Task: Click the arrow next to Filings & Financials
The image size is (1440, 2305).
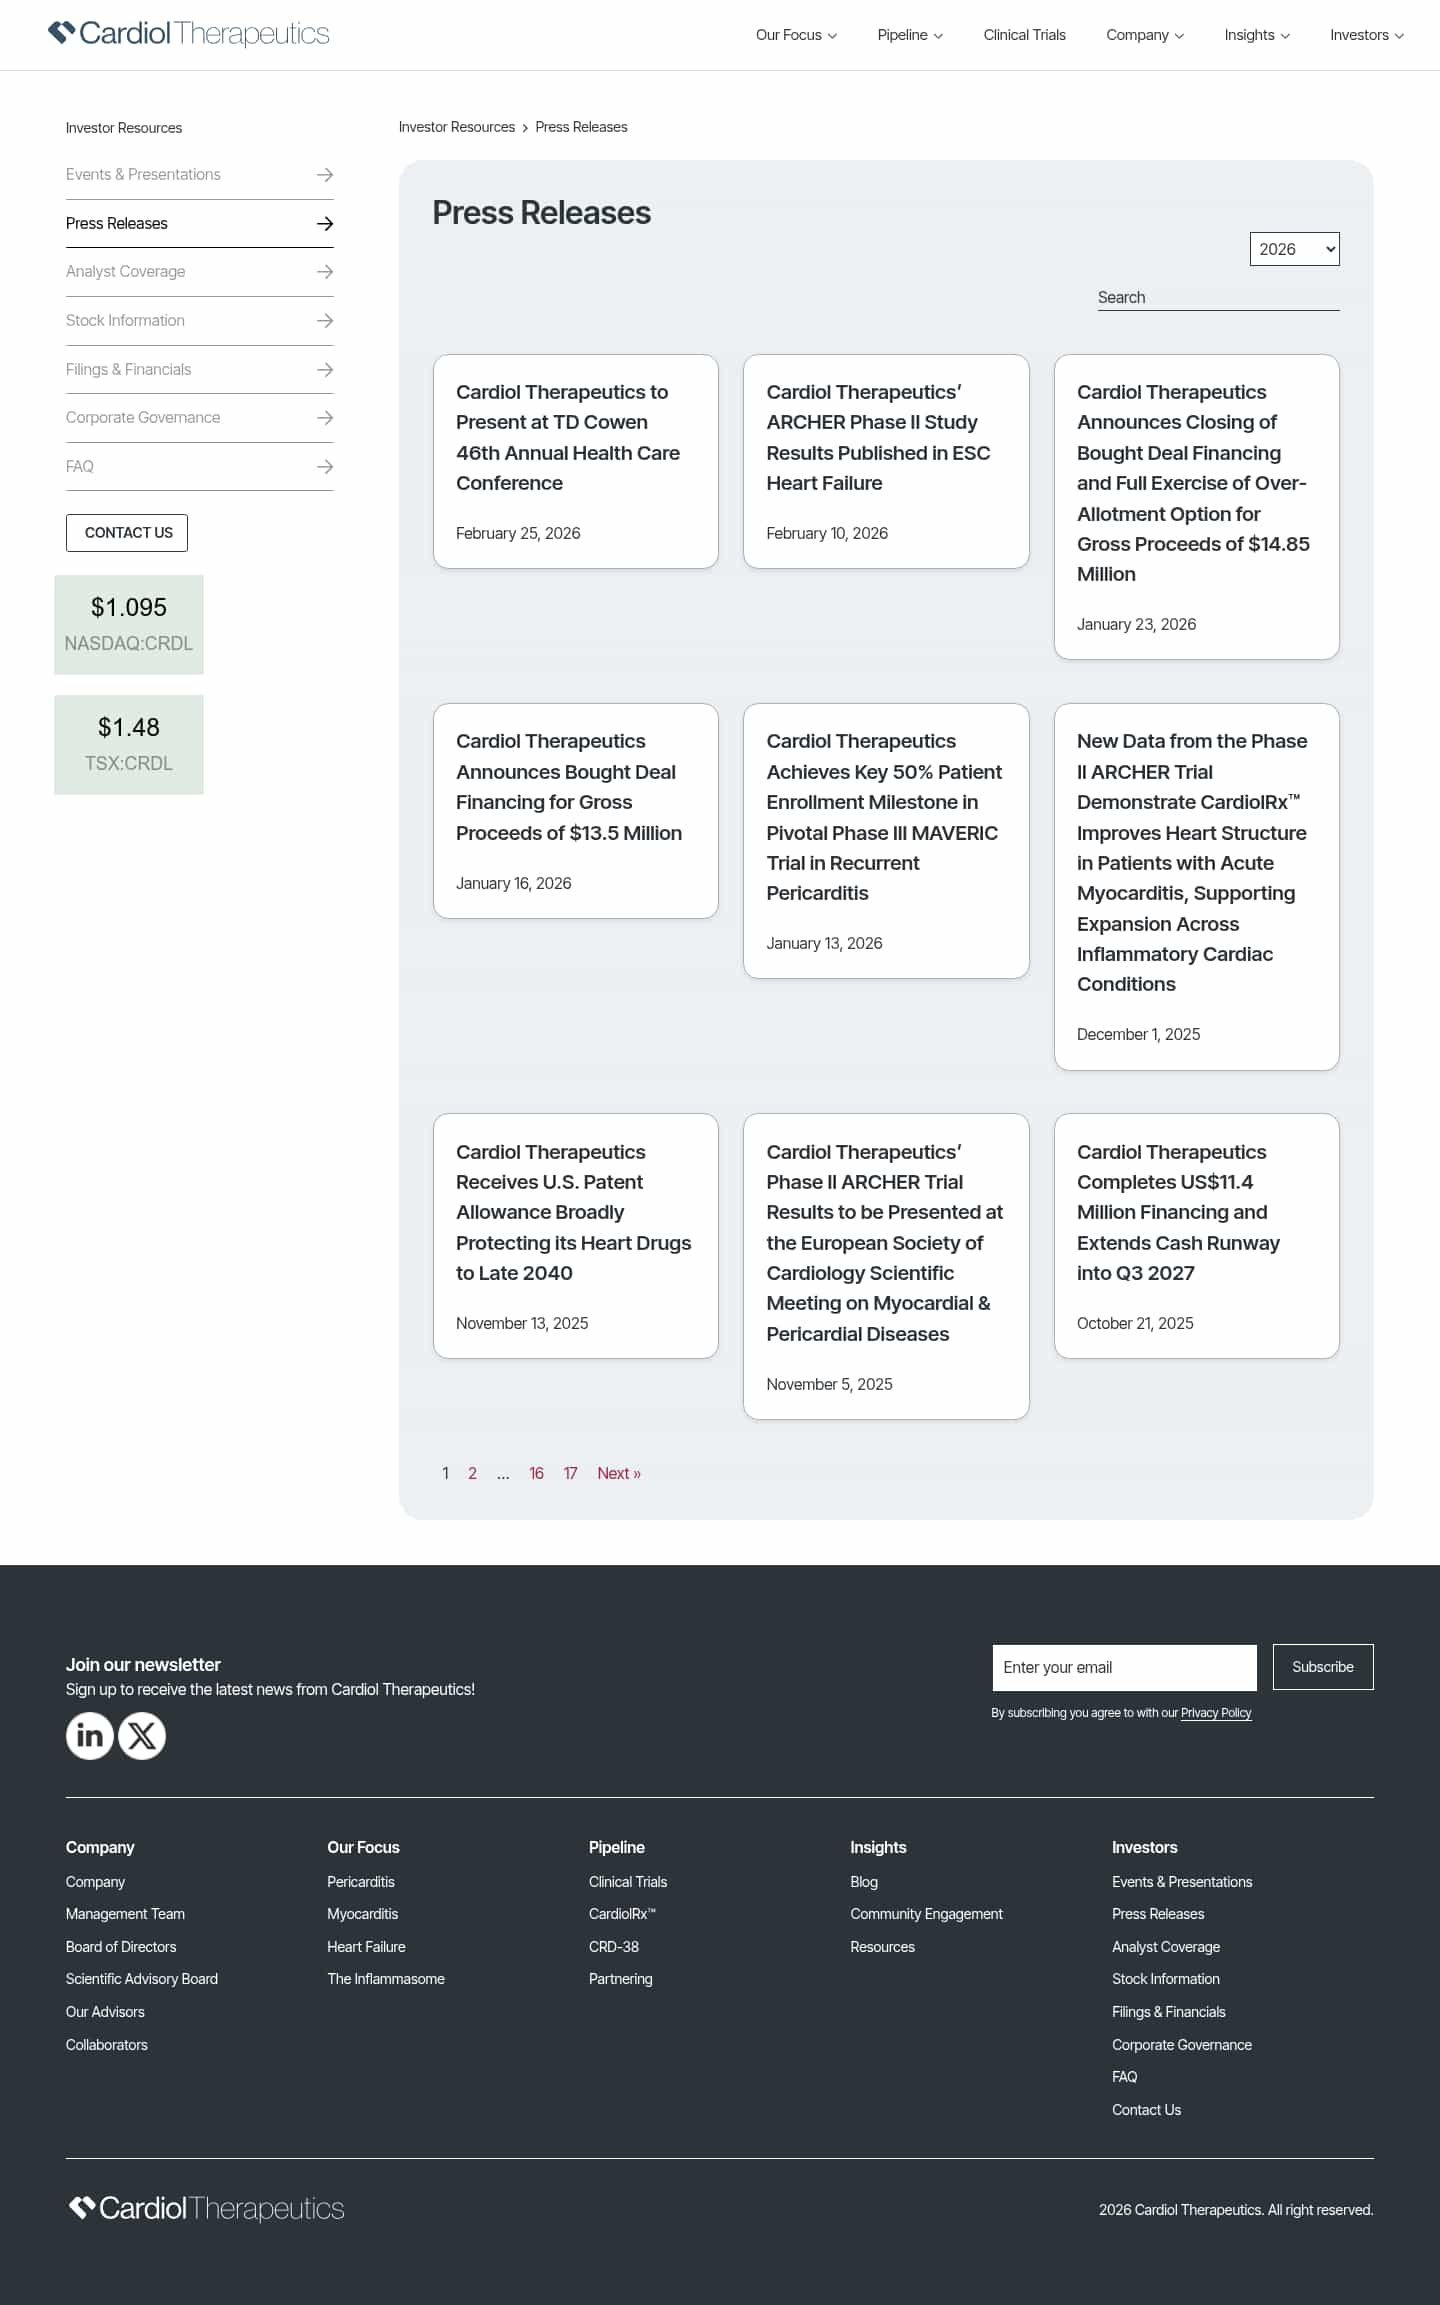Action: tap(325, 370)
